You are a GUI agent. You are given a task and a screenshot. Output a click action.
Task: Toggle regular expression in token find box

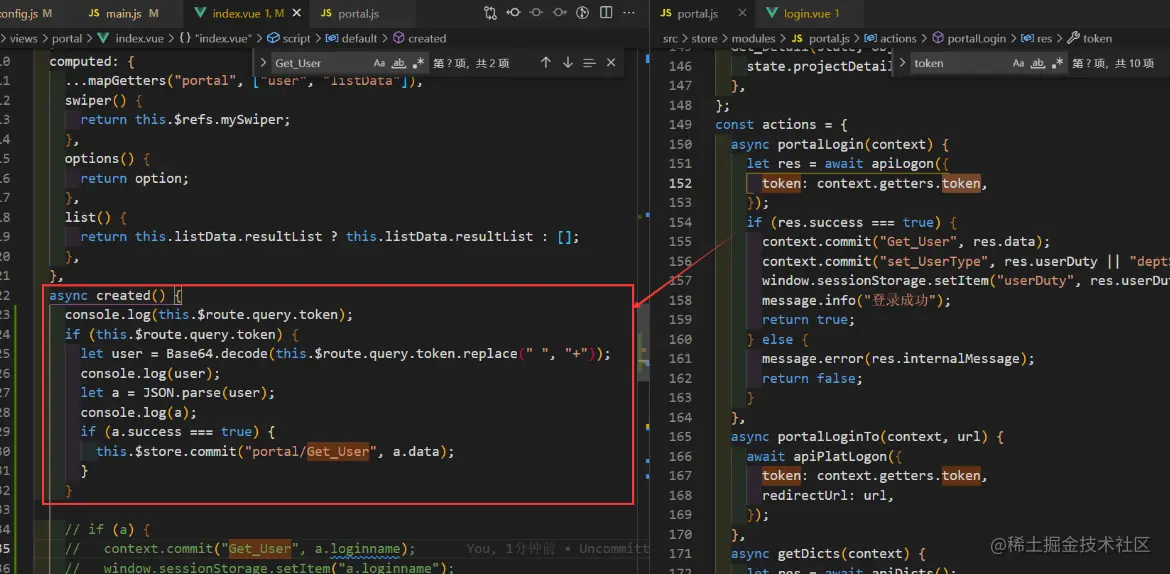coord(1057,63)
